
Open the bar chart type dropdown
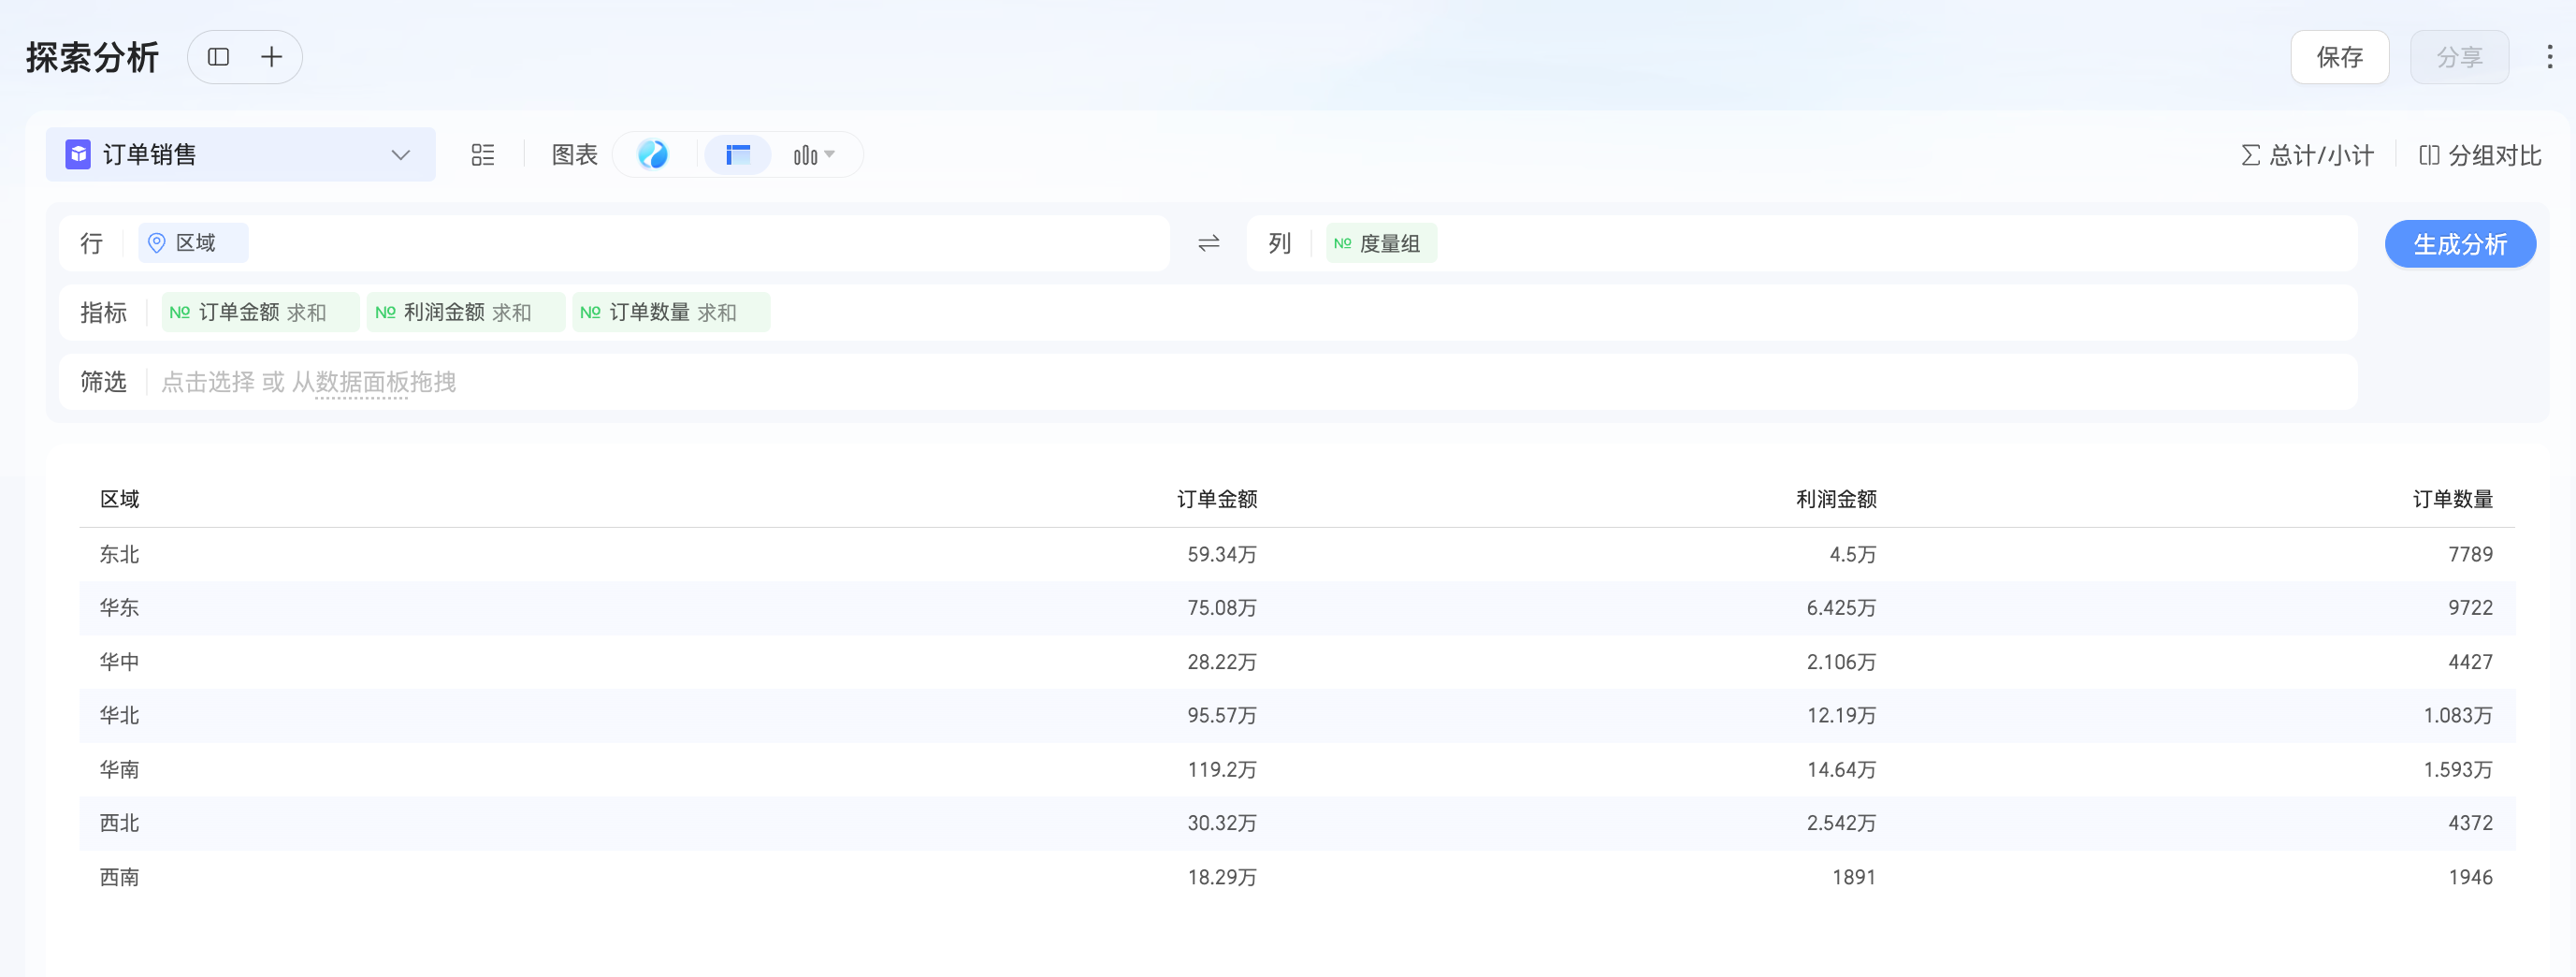814,155
